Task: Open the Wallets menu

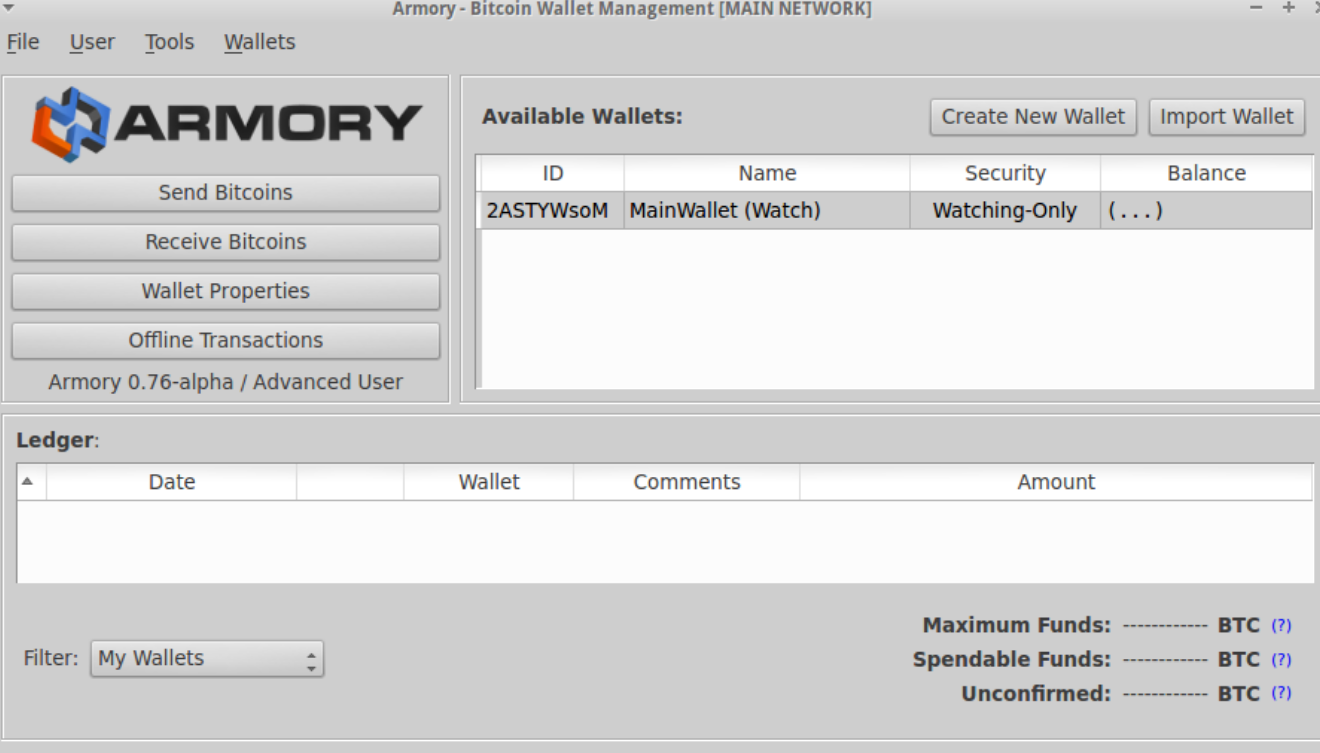Action: [258, 42]
